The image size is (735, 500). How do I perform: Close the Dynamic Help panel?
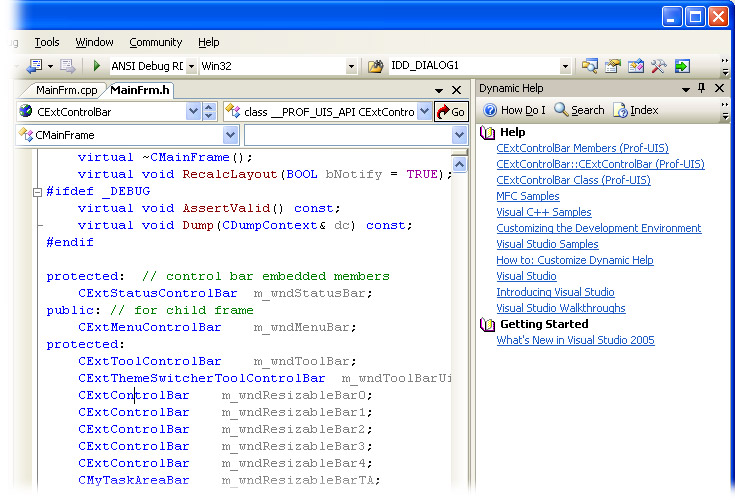point(720,88)
